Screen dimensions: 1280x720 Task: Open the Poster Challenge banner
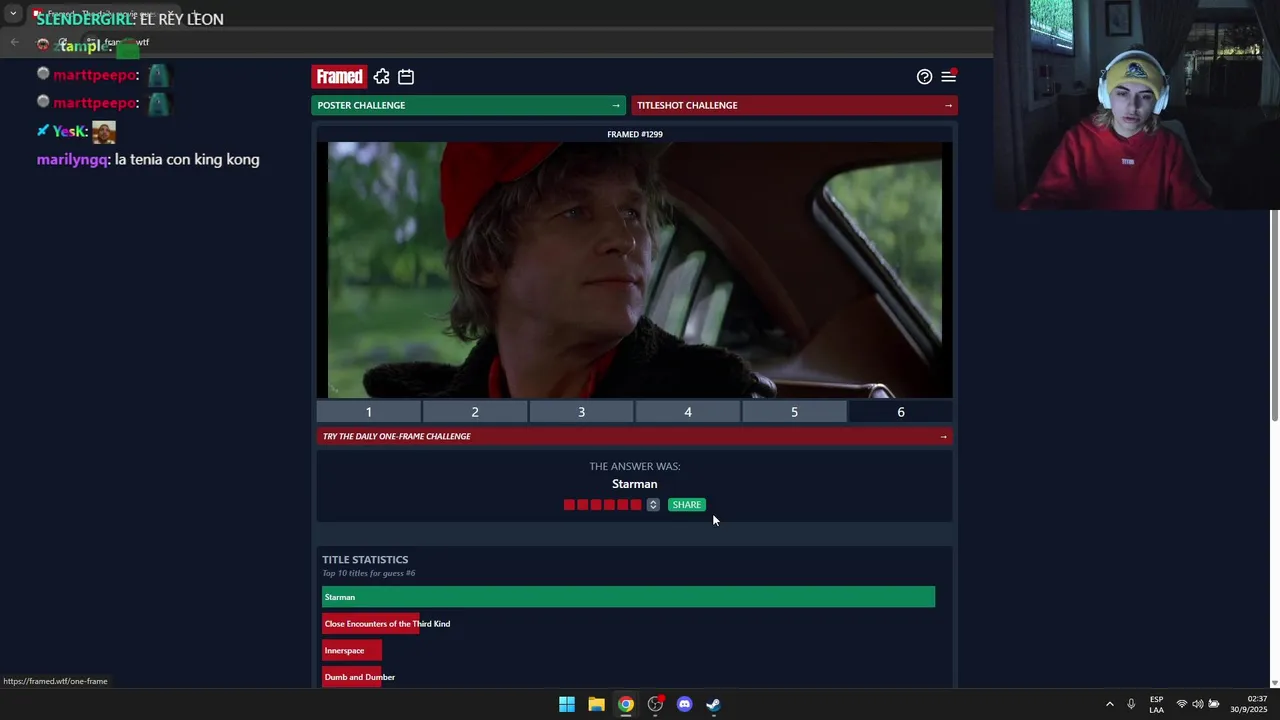click(x=468, y=105)
